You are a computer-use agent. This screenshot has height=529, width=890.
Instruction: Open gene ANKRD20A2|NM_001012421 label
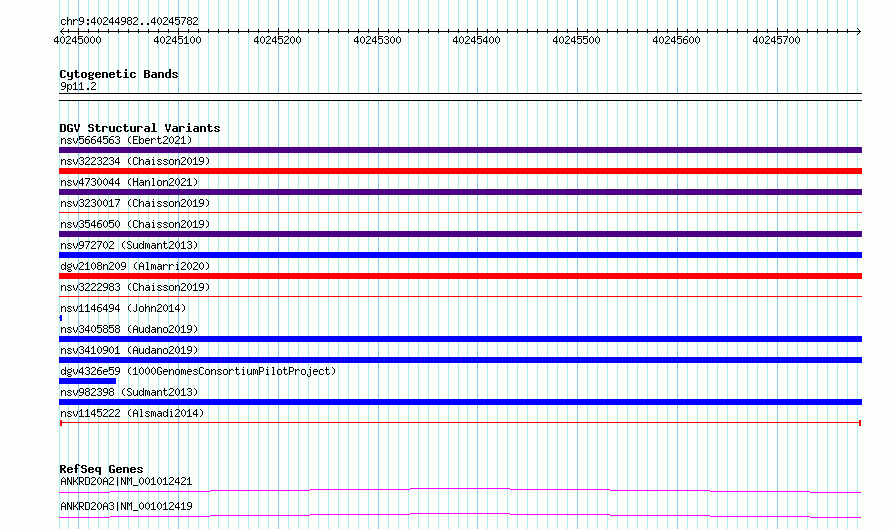(x=126, y=481)
